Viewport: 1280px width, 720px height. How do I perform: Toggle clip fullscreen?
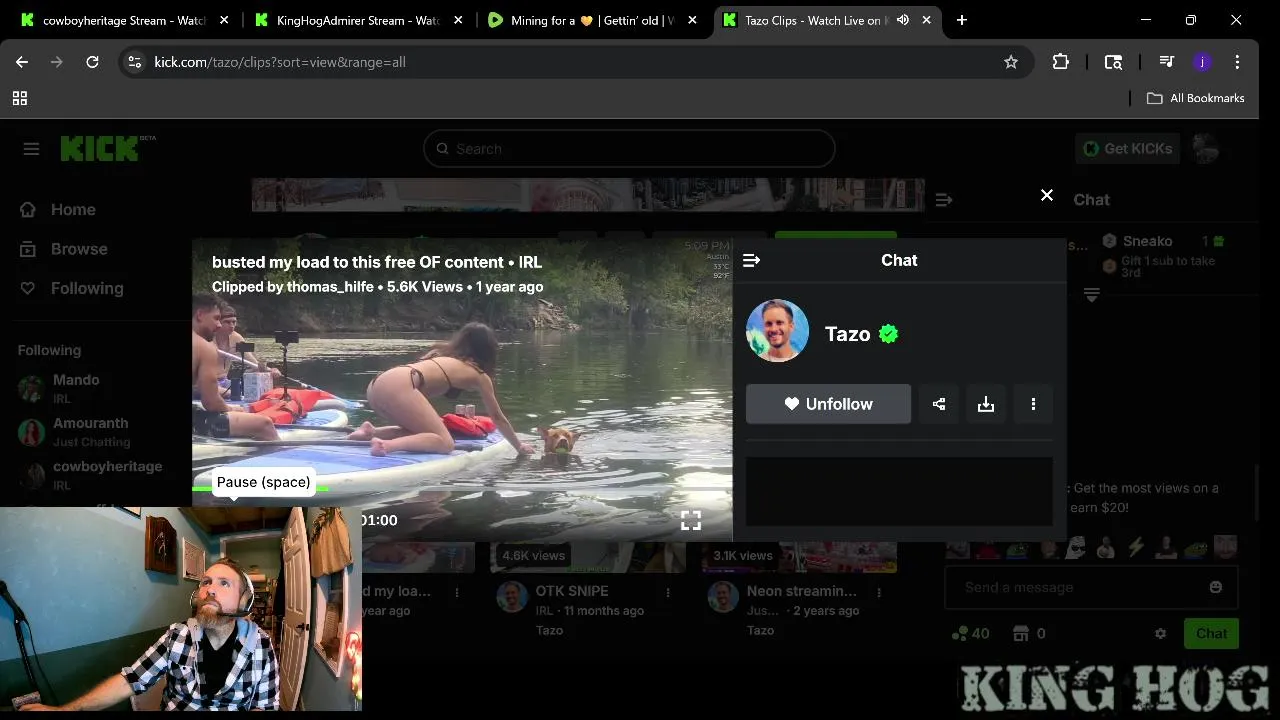[691, 520]
